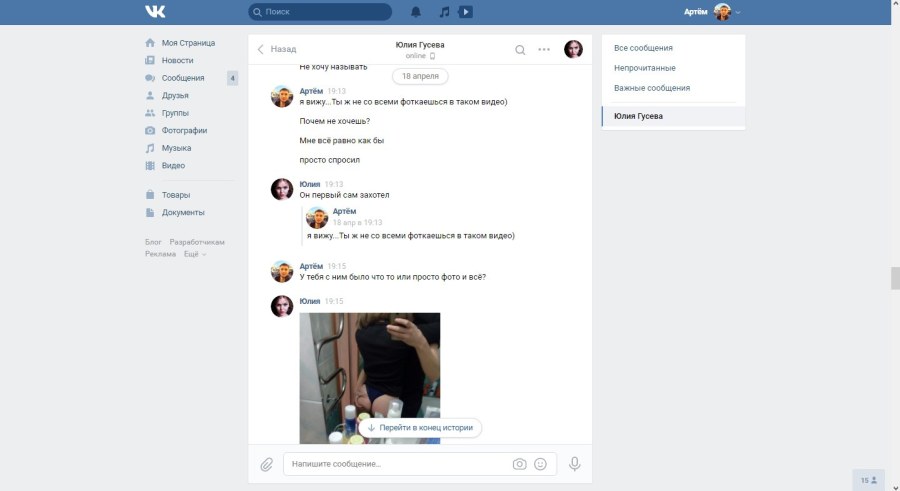Attach a file with paperclip icon
Screen dimensions: 900x491
(267, 464)
